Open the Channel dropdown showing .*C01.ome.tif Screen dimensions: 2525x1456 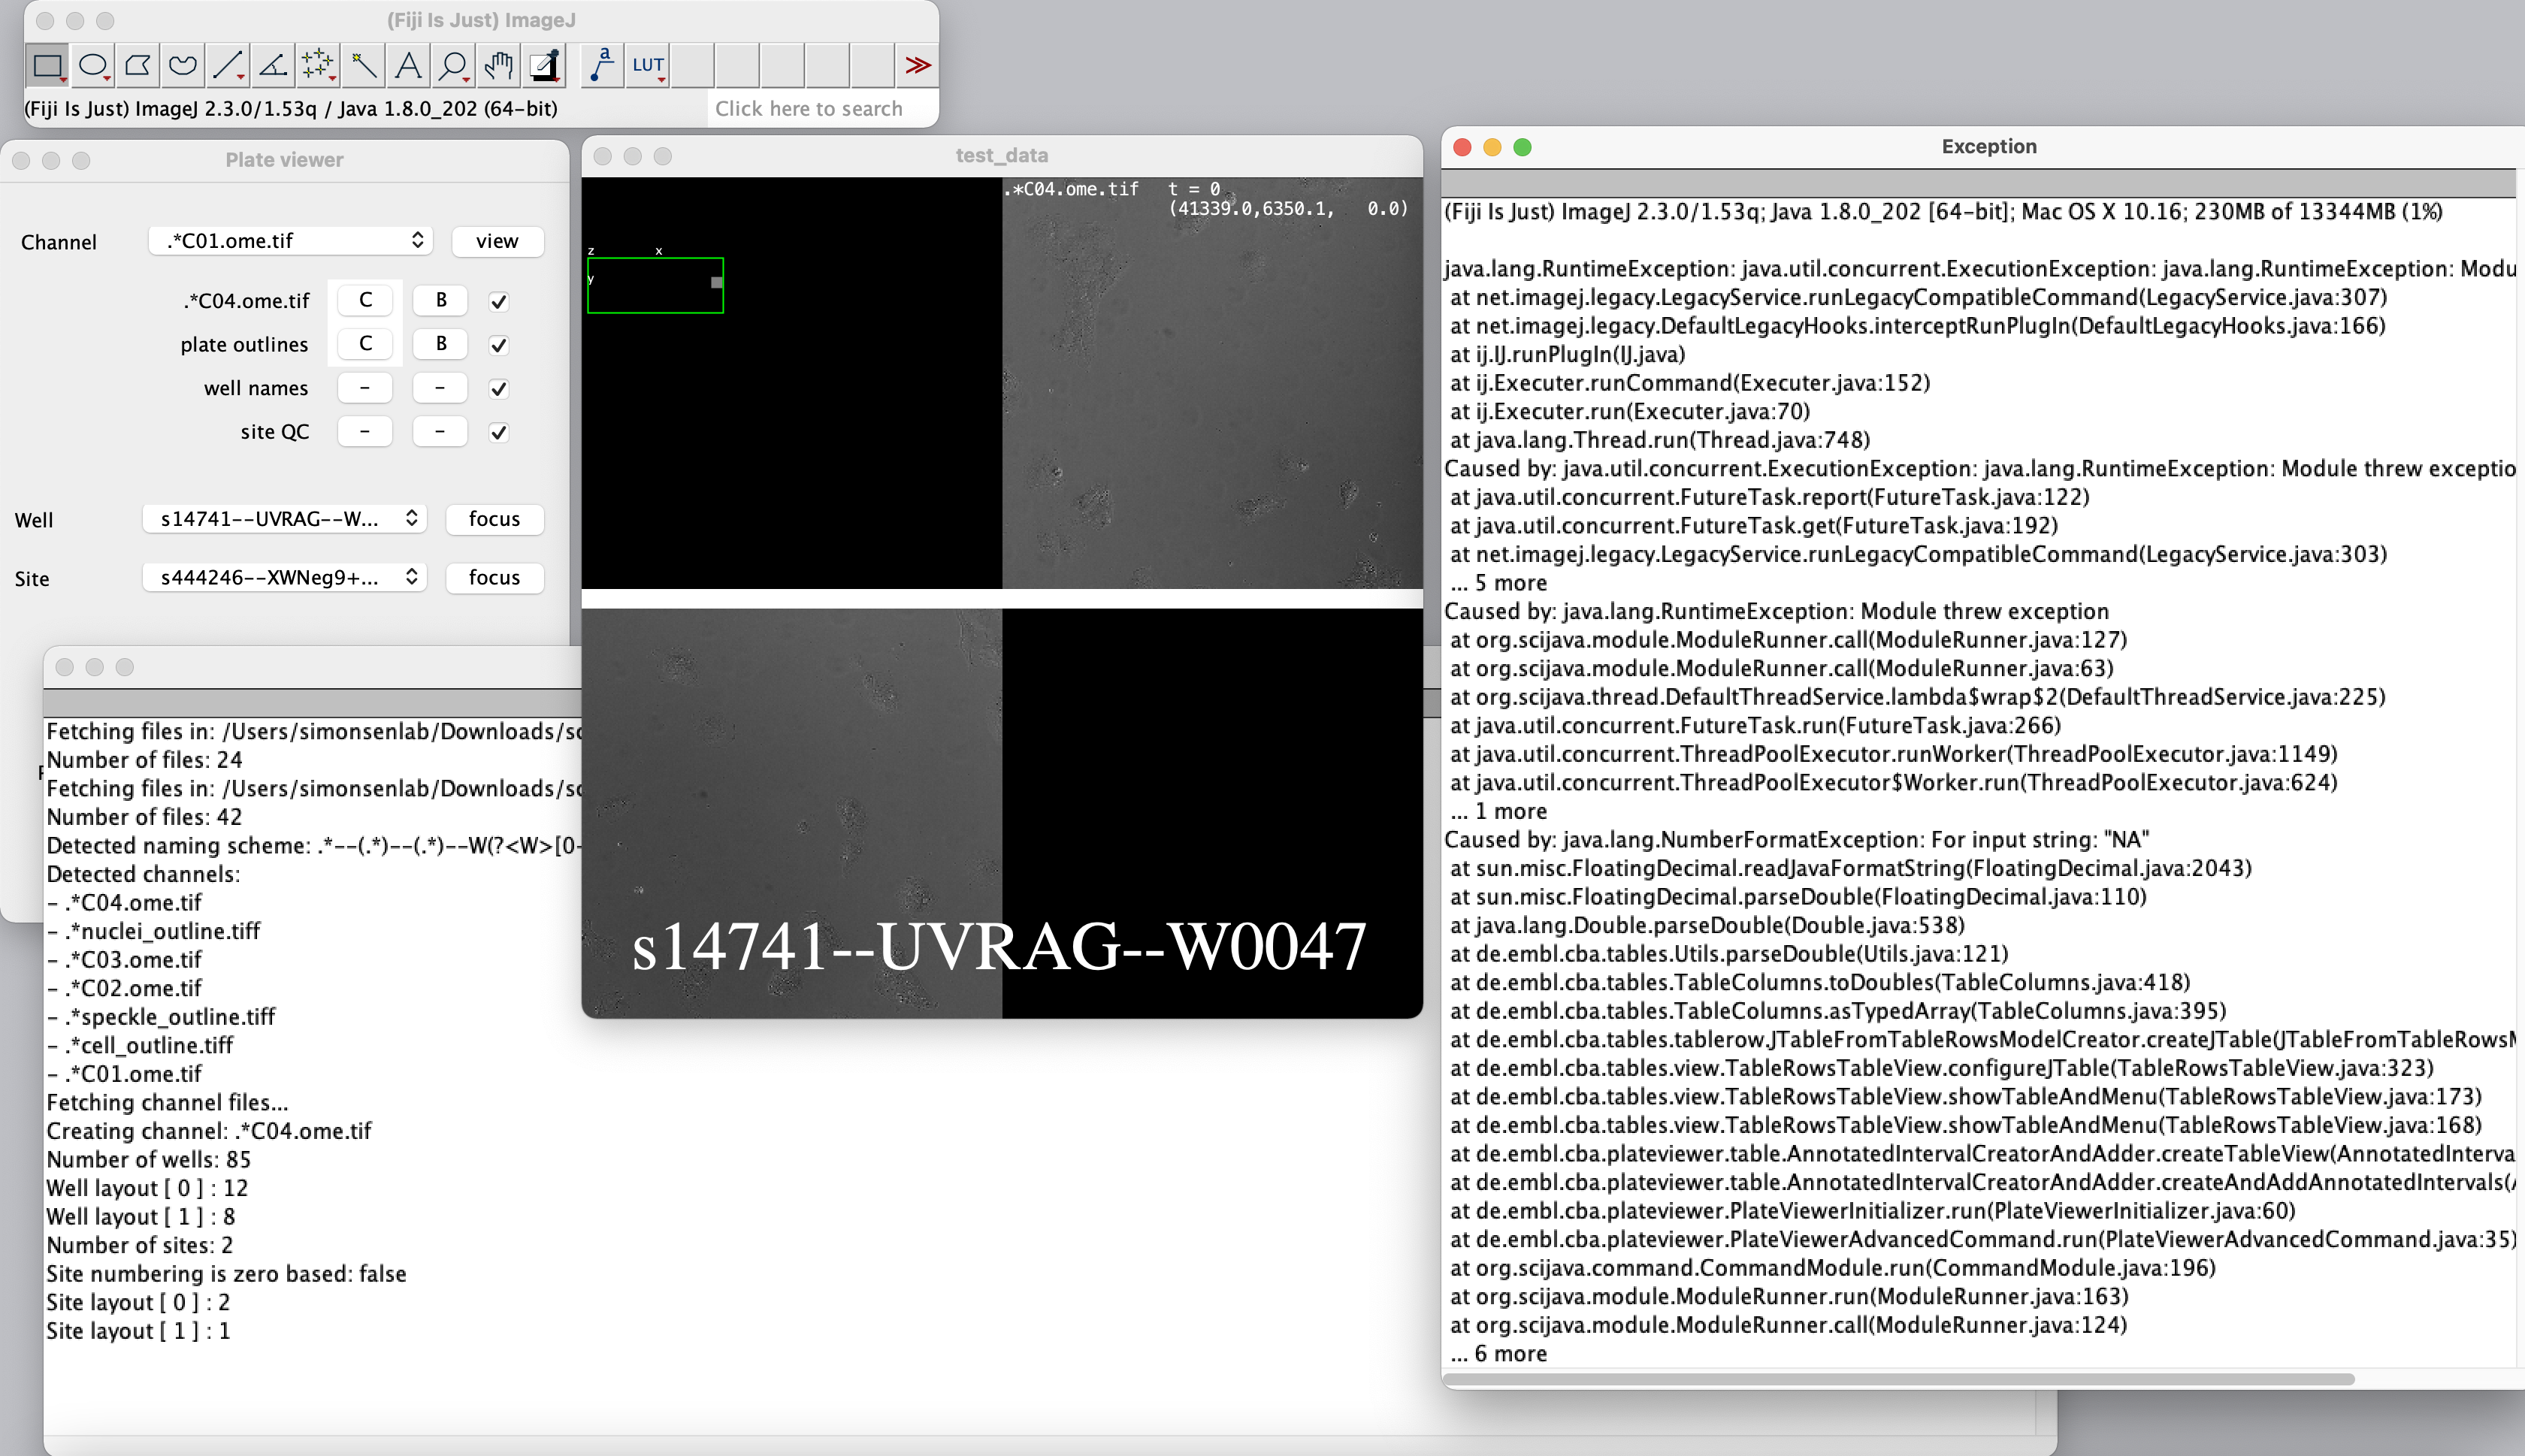coord(290,240)
